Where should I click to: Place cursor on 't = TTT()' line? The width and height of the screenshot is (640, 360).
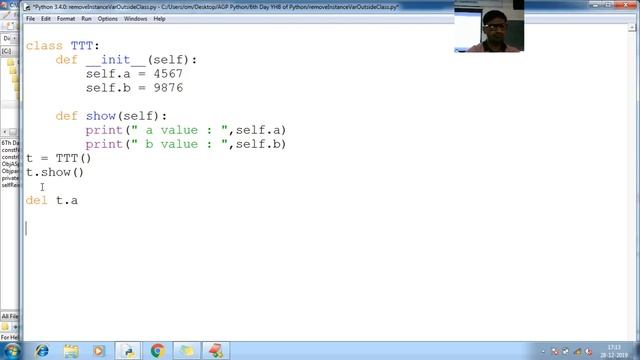[x=58, y=158]
